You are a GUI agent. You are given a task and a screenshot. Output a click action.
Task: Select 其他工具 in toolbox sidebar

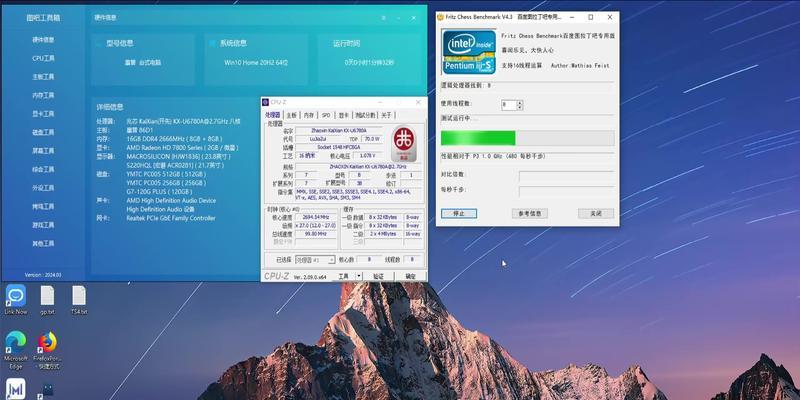(43, 243)
